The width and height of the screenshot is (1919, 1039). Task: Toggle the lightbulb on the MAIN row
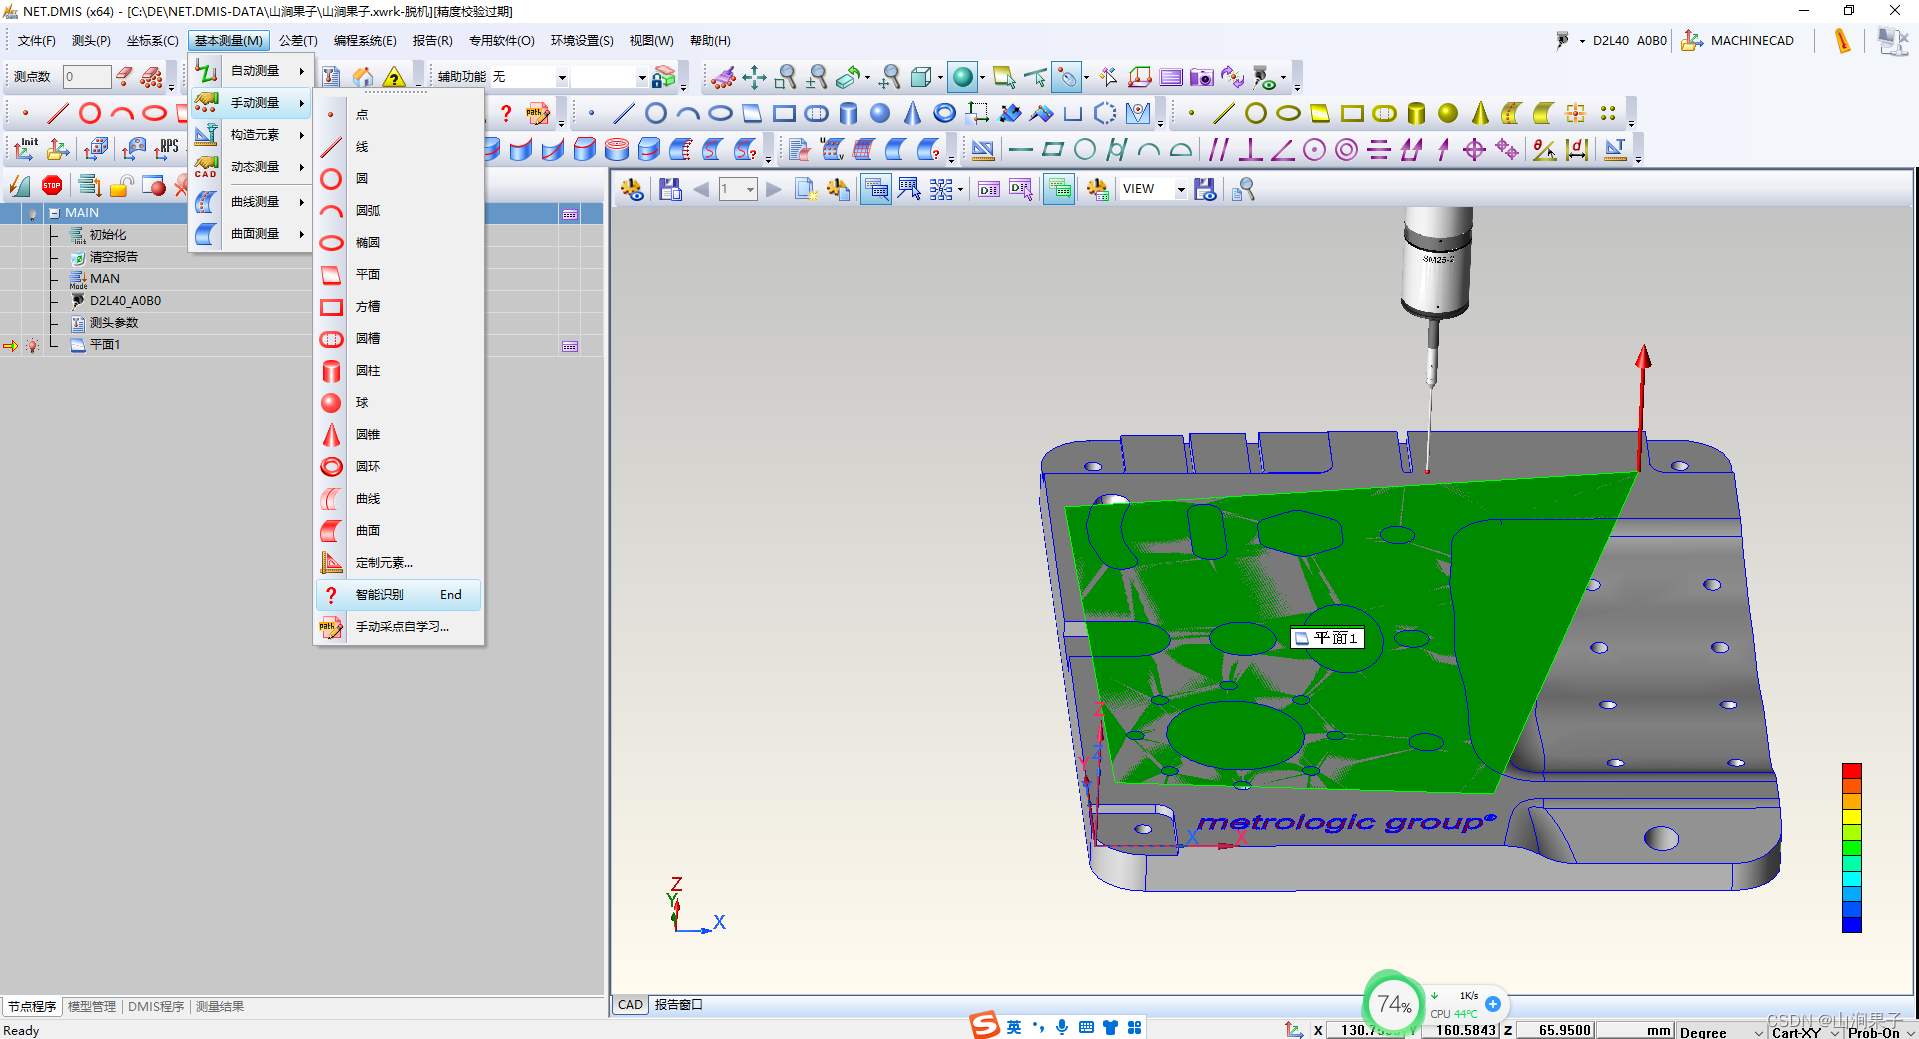tap(32, 214)
